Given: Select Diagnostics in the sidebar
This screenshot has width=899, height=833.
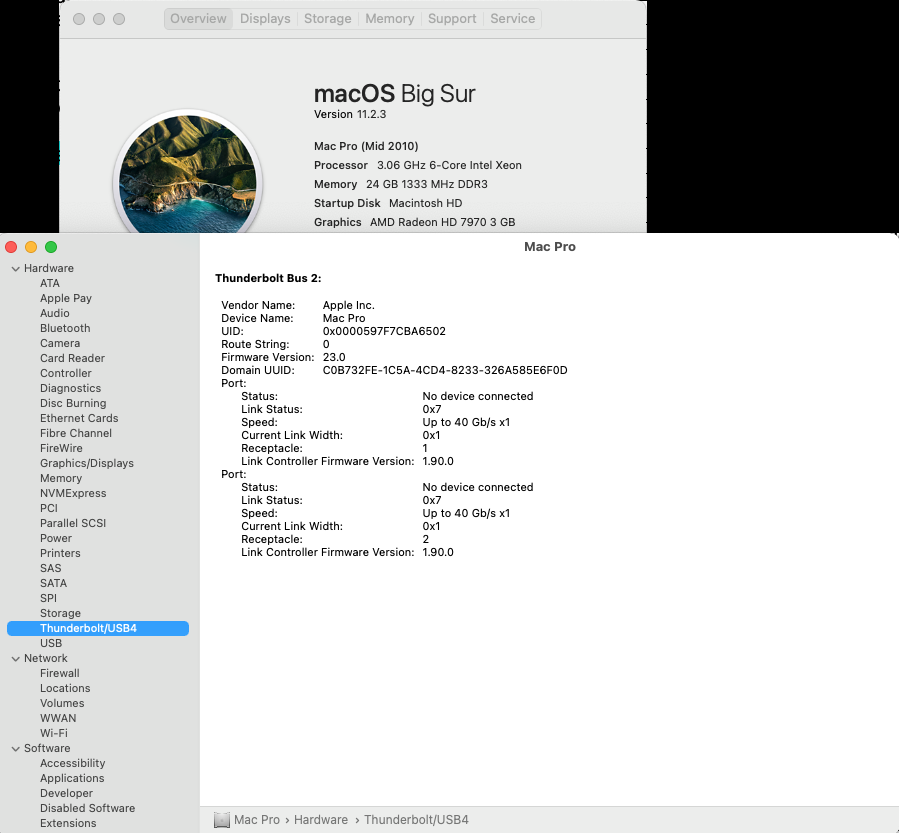Looking at the screenshot, I should point(70,388).
